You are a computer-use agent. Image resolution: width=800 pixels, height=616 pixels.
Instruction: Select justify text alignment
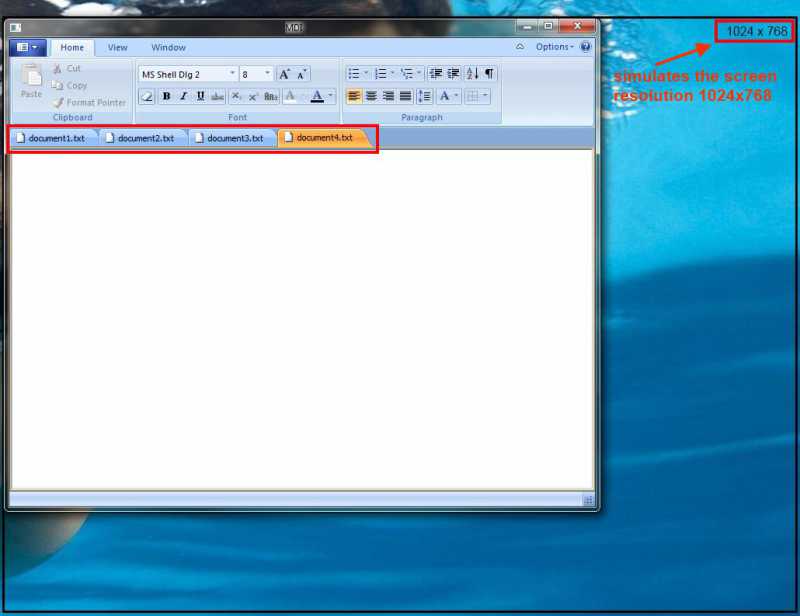coord(405,97)
